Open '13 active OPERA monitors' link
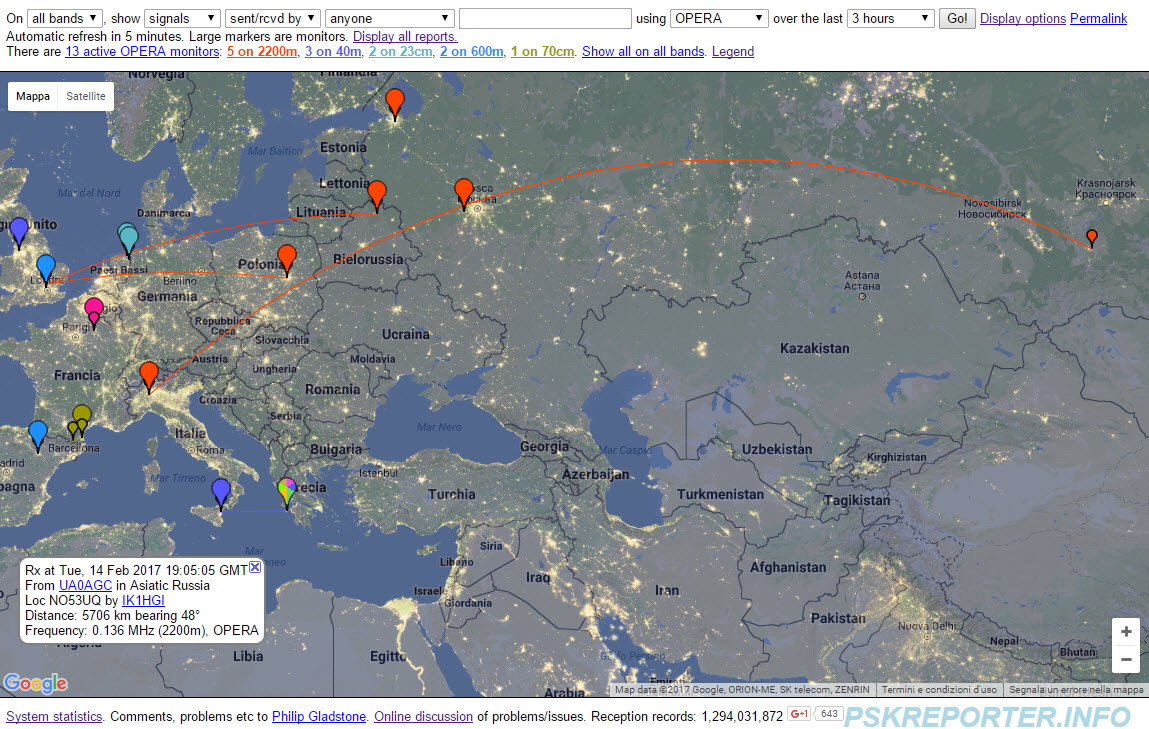 [142, 51]
